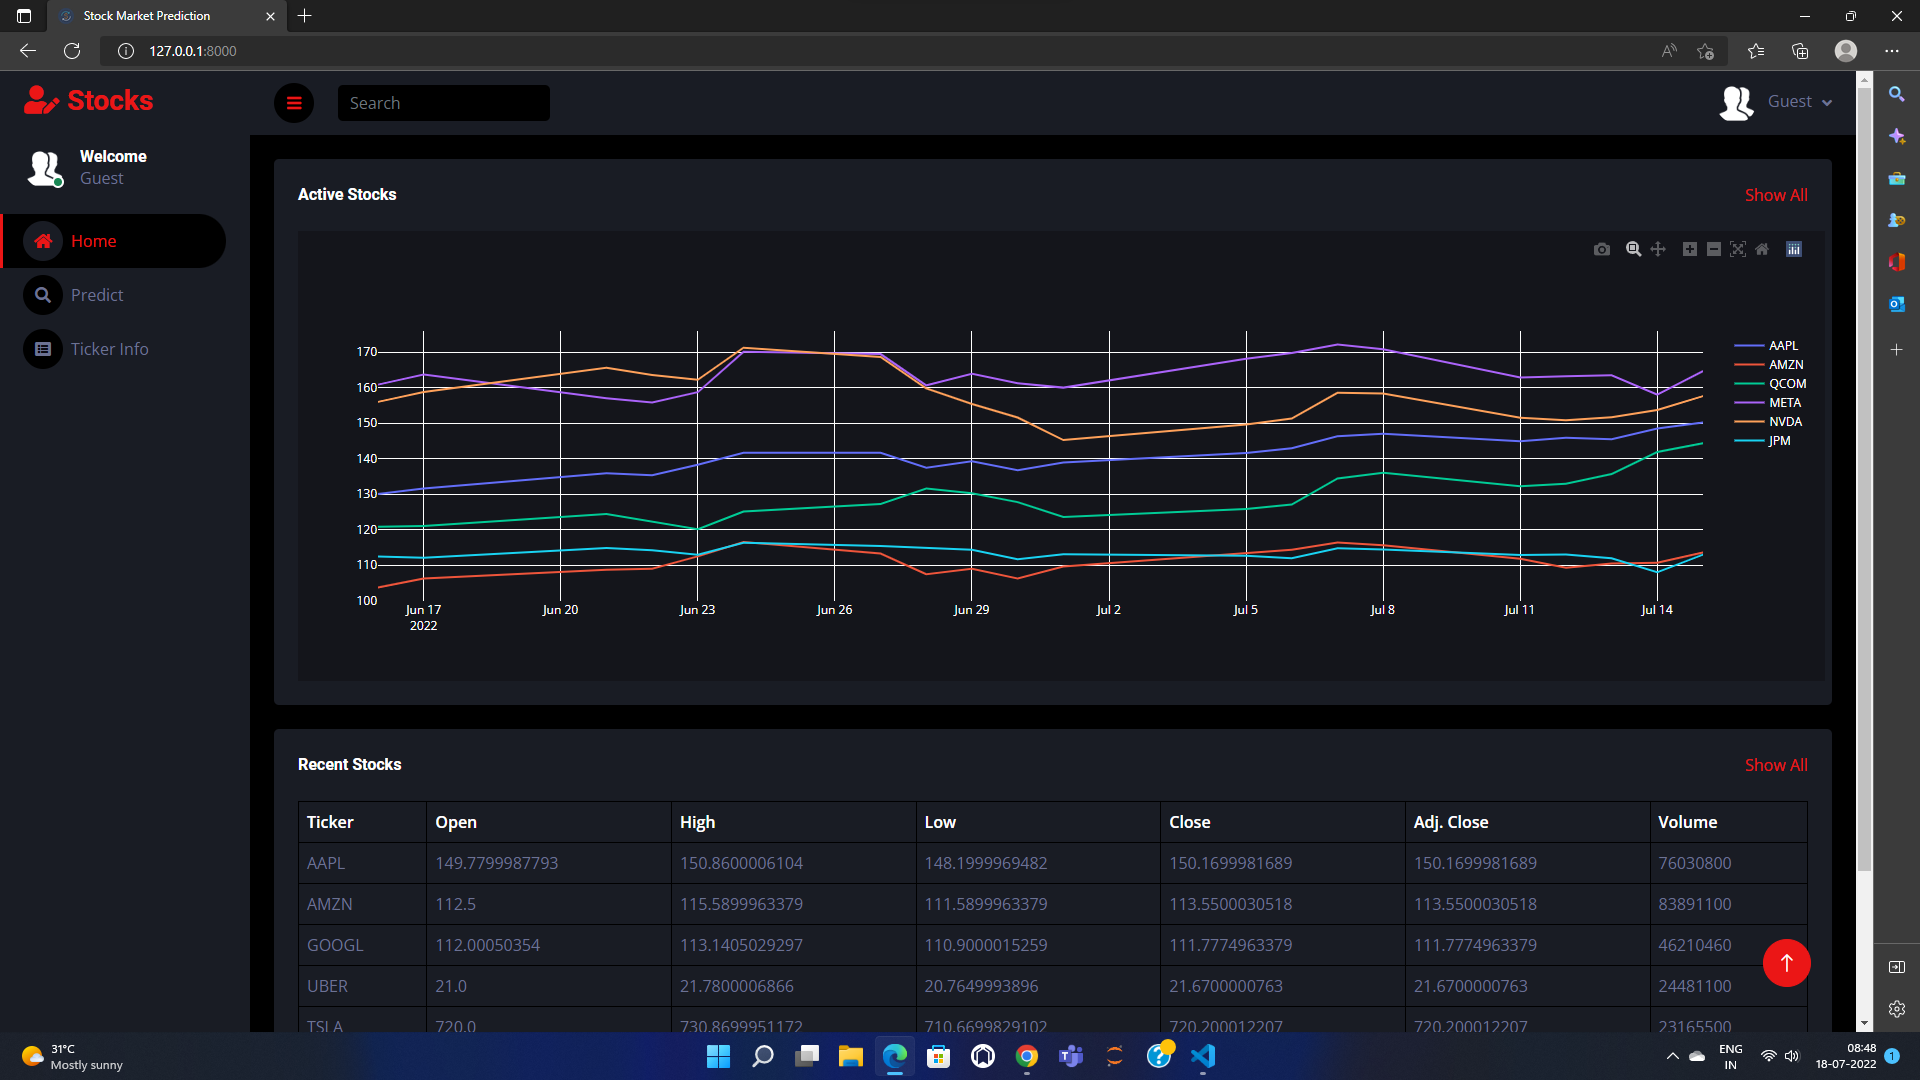Autoscale the Active Stocks chart
Viewport: 1920px width, 1080px height.
[1738, 249]
